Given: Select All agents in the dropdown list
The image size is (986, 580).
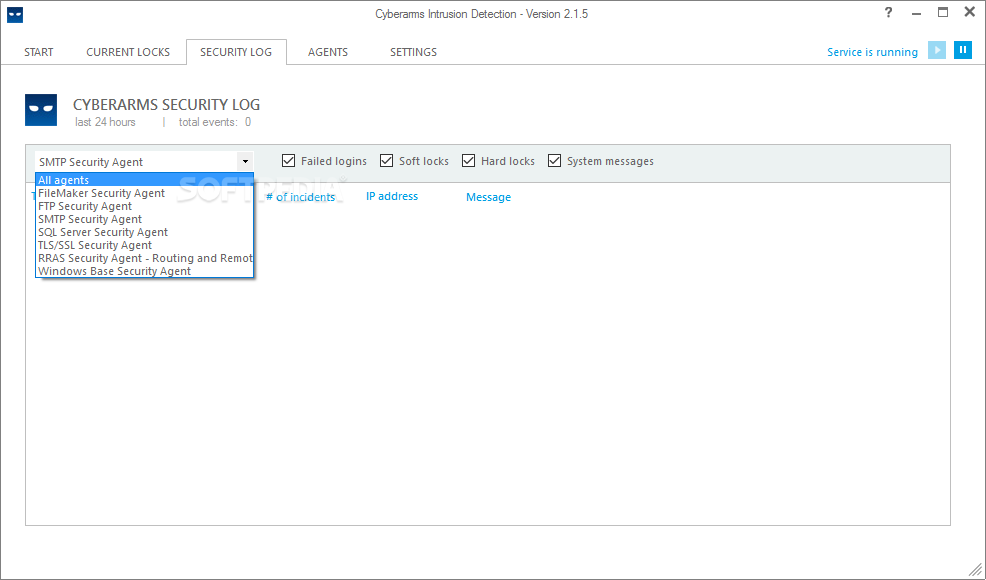Looking at the screenshot, I should click(x=145, y=180).
